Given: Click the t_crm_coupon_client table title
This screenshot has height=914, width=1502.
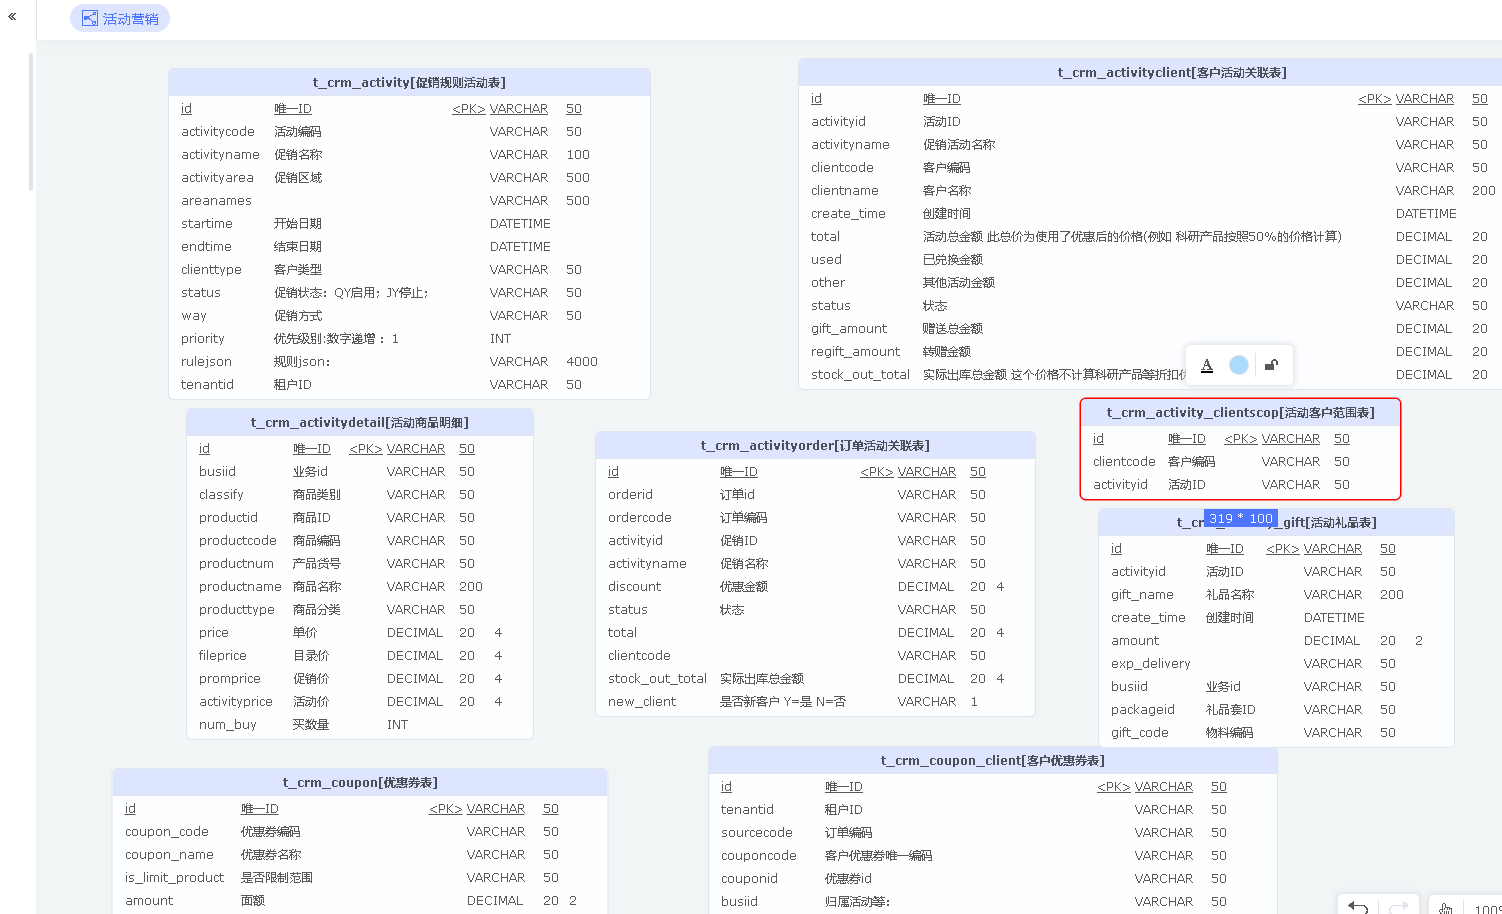Looking at the screenshot, I should (x=992, y=761).
